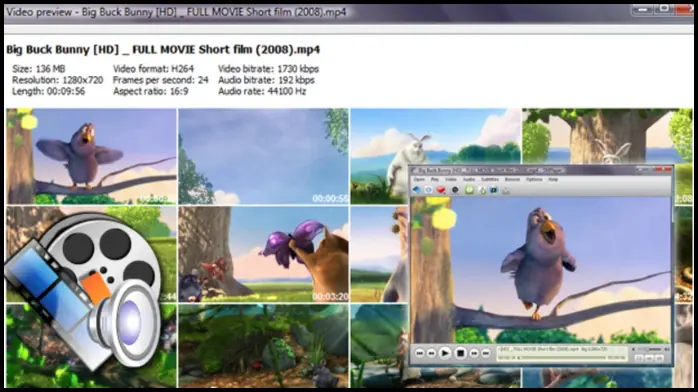Click the 'Audio bitrate: 192 kbps' text
The image size is (698, 392).
point(266,80)
